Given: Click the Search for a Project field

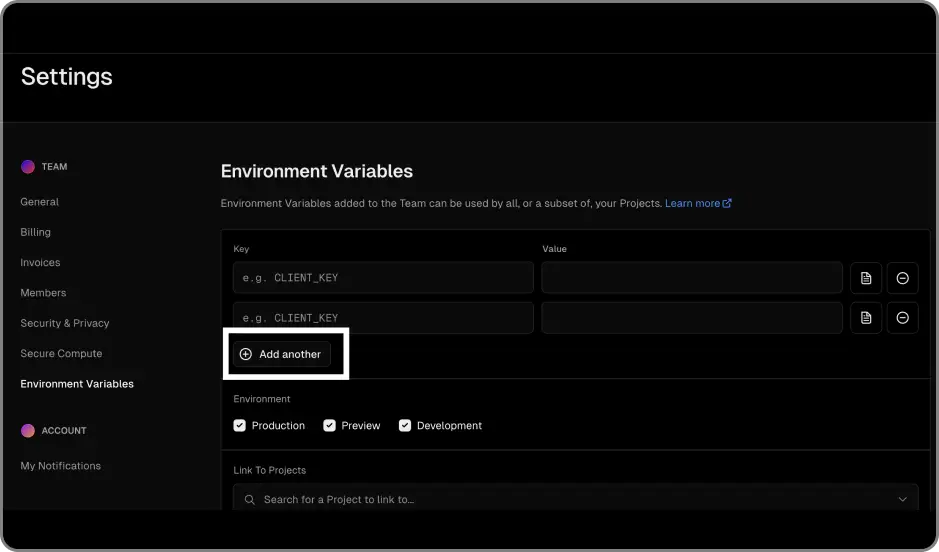Looking at the screenshot, I should point(575,499).
